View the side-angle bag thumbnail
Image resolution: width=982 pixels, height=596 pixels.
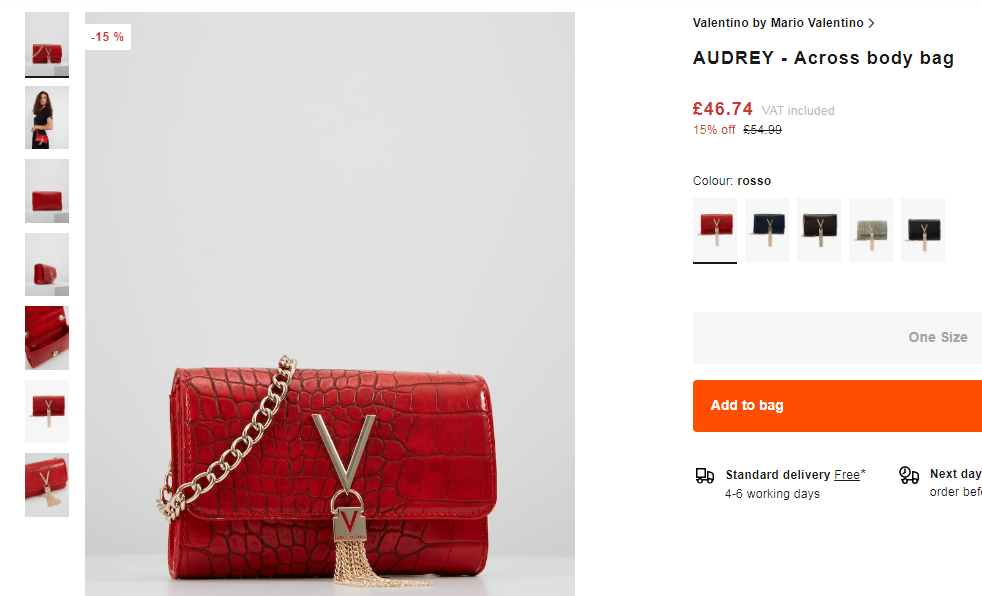[x=47, y=264]
